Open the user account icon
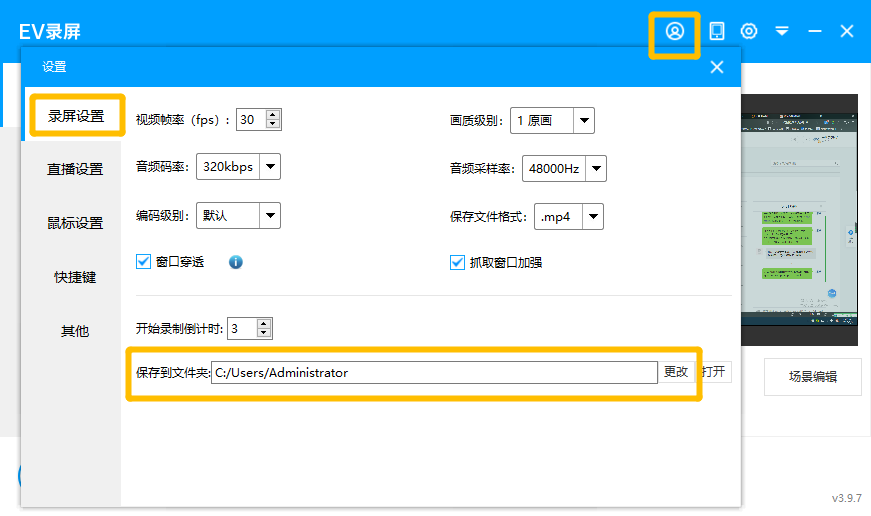 pos(674,31)
